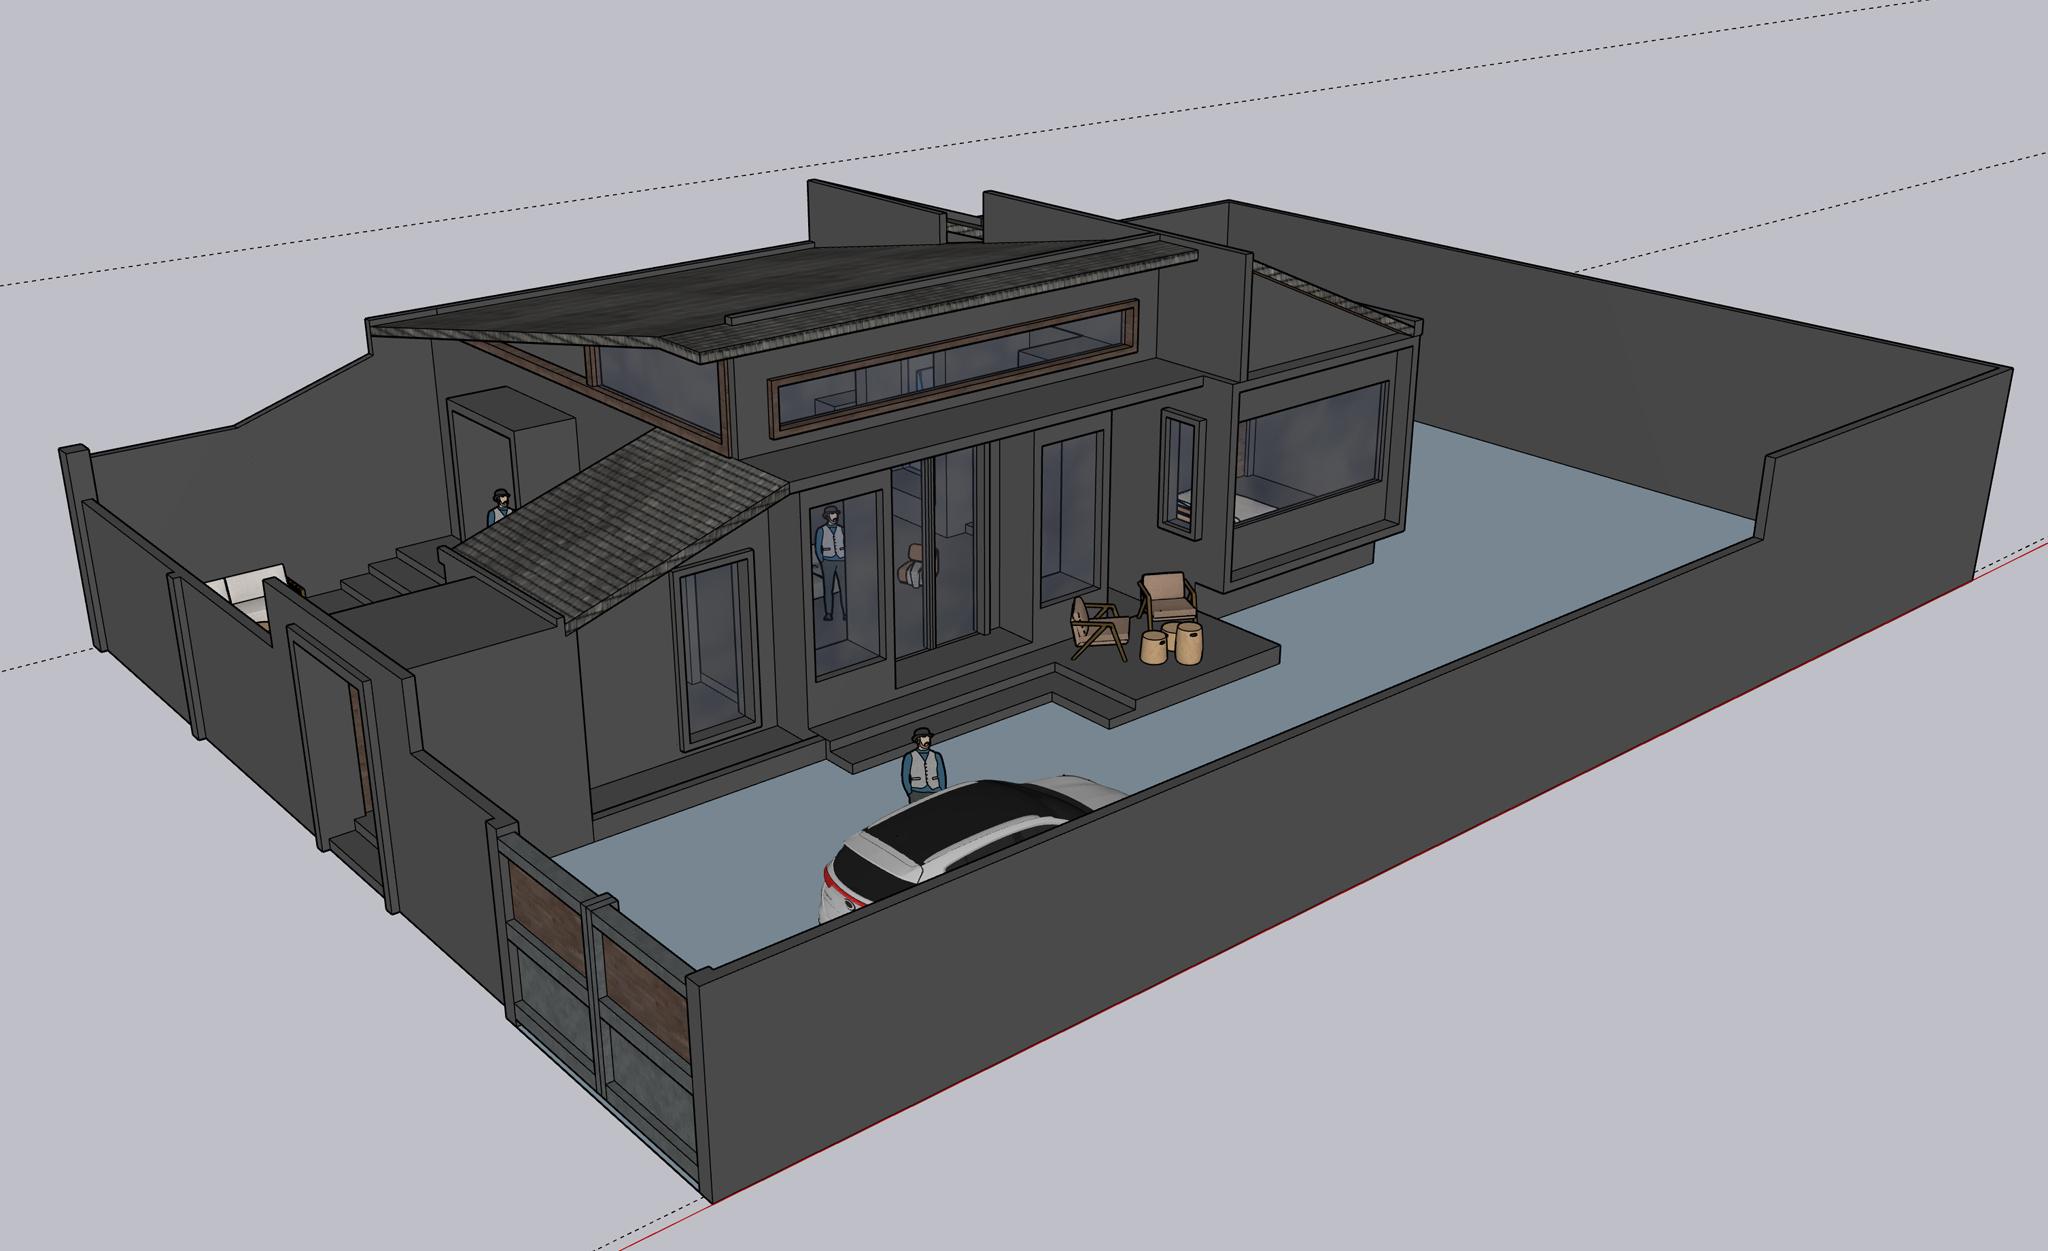Click the left wooden armchair on the patio
Screen dimensions: 2048x1251
pyautogui.click(x=1098, y=627)
